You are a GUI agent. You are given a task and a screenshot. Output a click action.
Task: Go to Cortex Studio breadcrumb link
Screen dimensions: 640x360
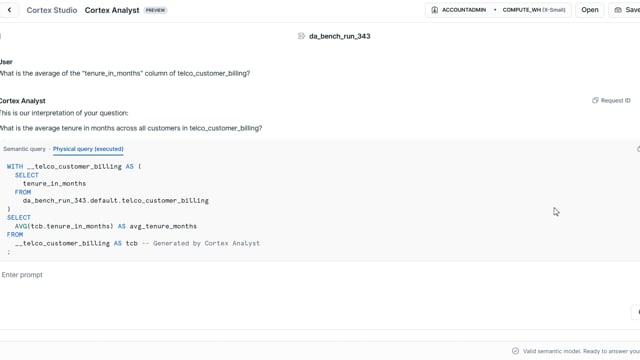point(52,10)
